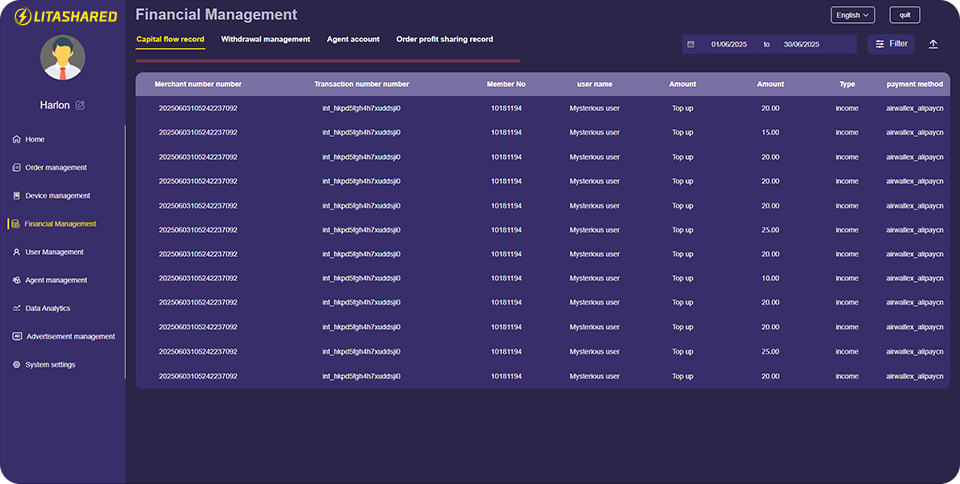Viewport: 960px width, 484px height.
Task: Click the quit button
Action: tap(904, 15)
